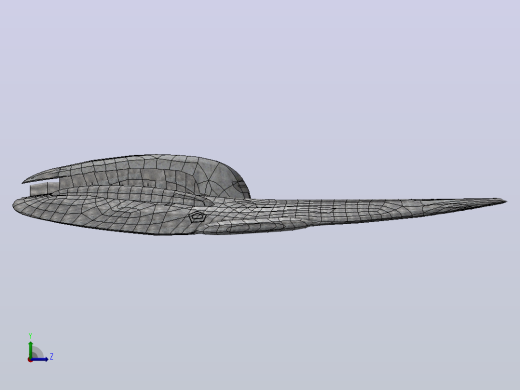
Task: Click the red origin dot of the axis triad
Action: pos(30,360)
